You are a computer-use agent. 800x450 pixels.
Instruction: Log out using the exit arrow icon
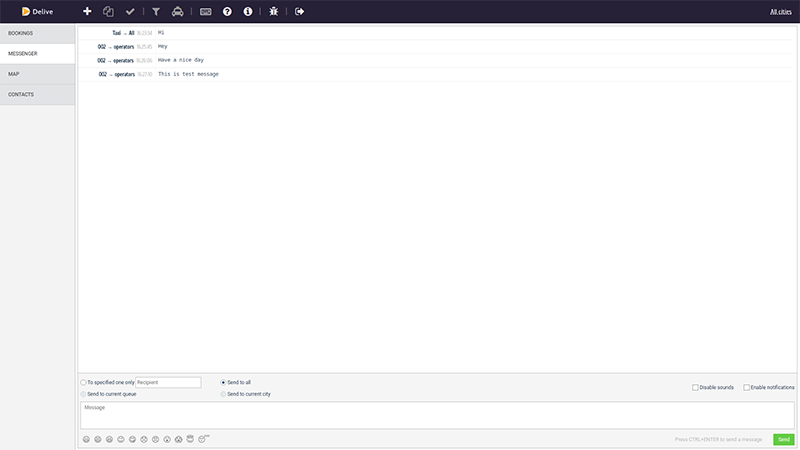299,11
